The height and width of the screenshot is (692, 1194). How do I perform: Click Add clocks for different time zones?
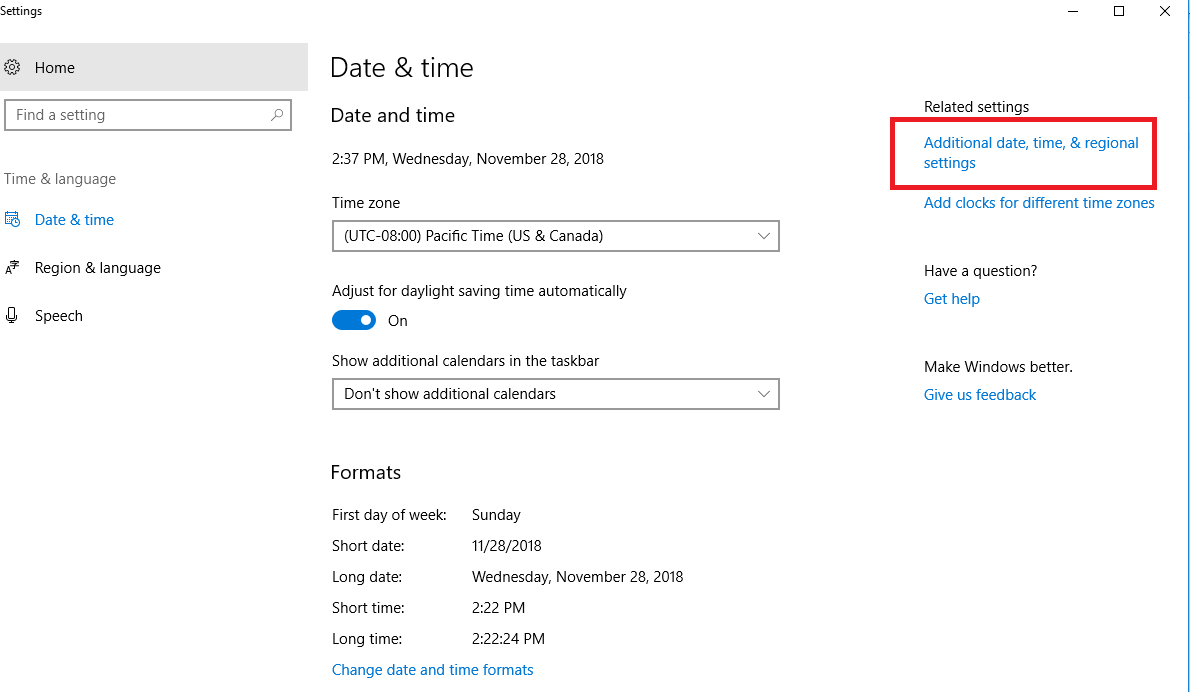coord(1038,203)
